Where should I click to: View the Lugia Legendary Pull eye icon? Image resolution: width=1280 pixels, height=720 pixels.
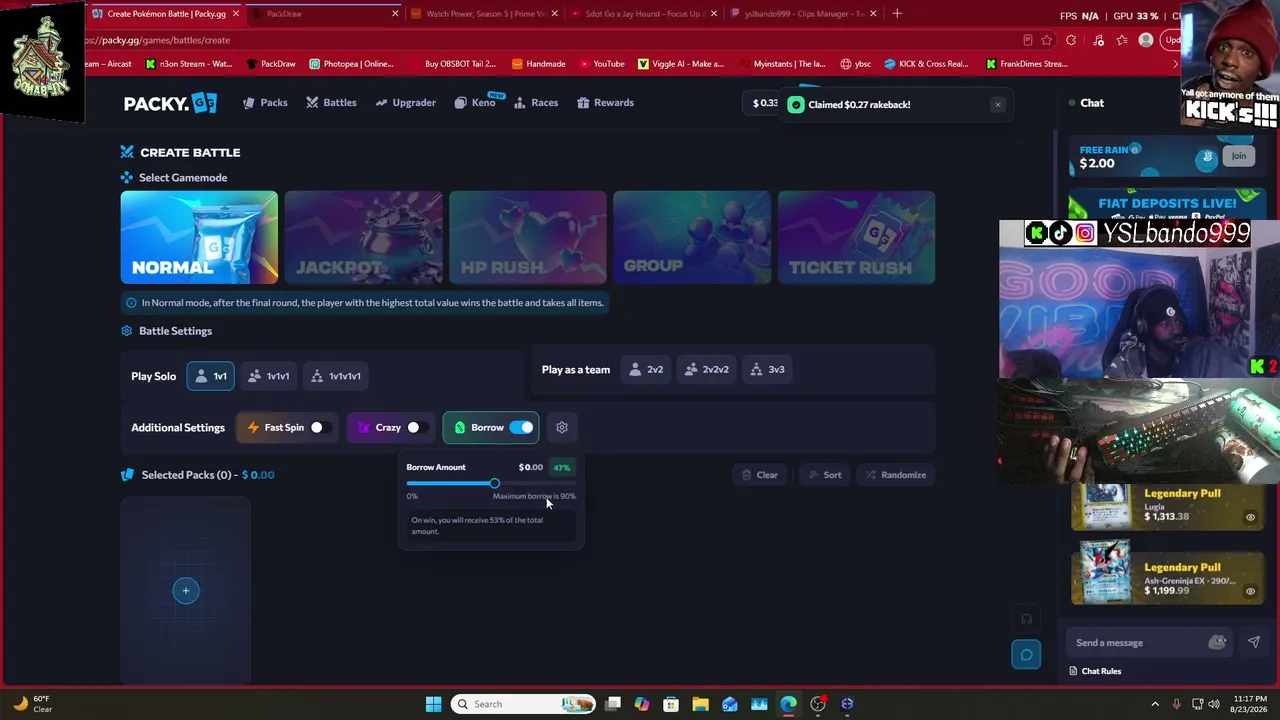click(1250, 518)
